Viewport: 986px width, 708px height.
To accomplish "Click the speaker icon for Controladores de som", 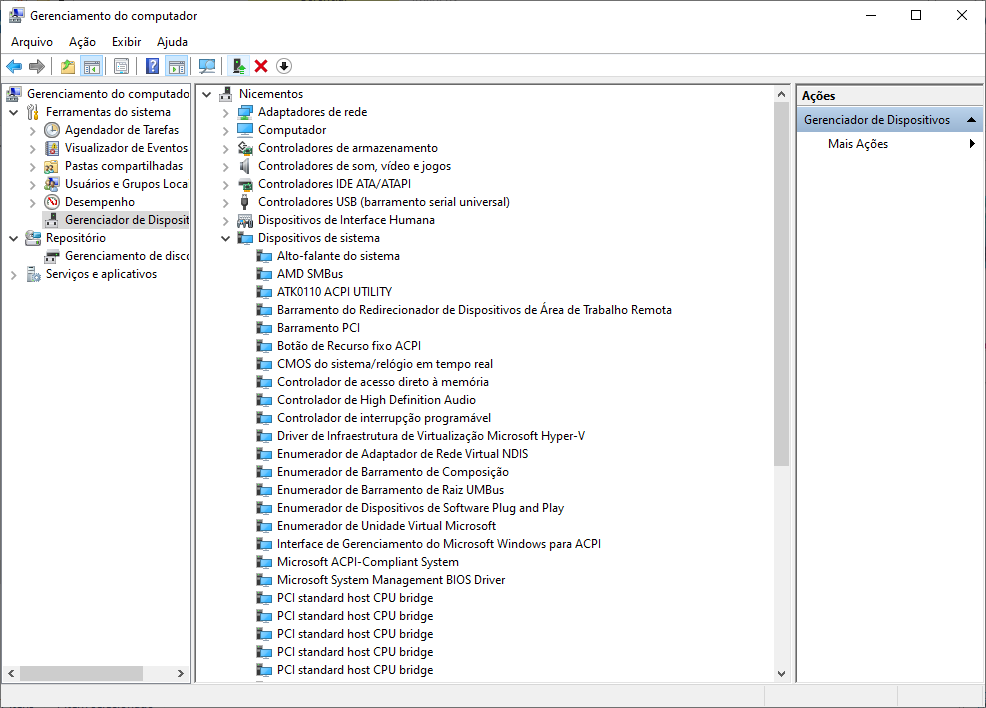I will pos(245,166).
